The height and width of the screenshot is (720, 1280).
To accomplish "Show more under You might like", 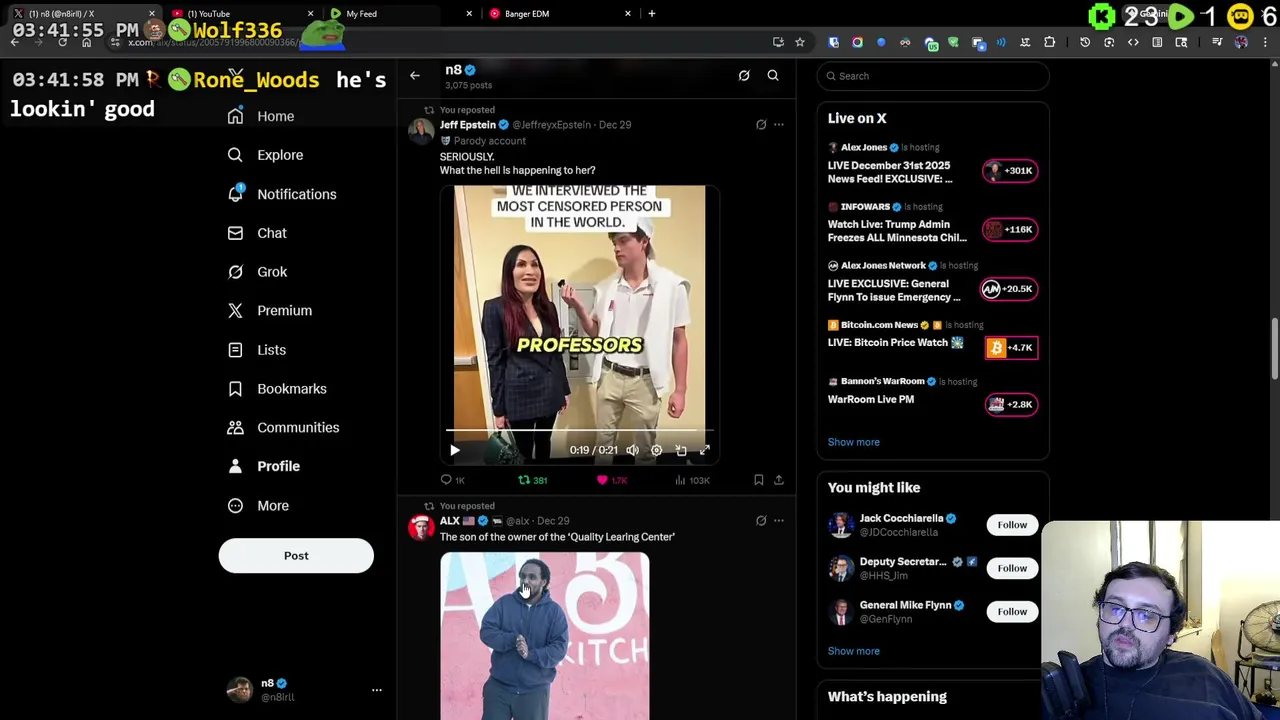I will point(854,651).
